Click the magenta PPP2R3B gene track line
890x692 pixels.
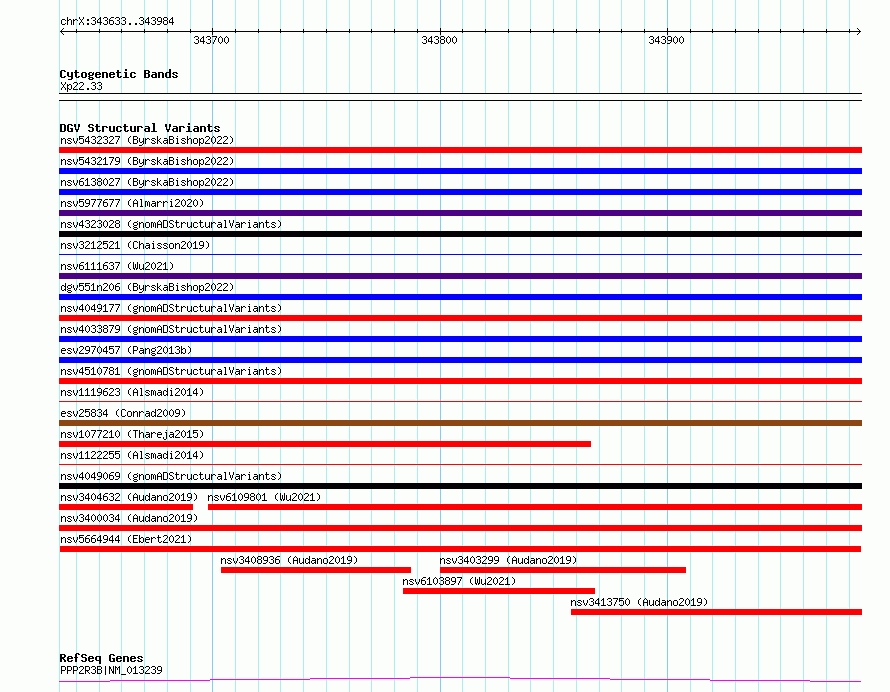[460, 680]
